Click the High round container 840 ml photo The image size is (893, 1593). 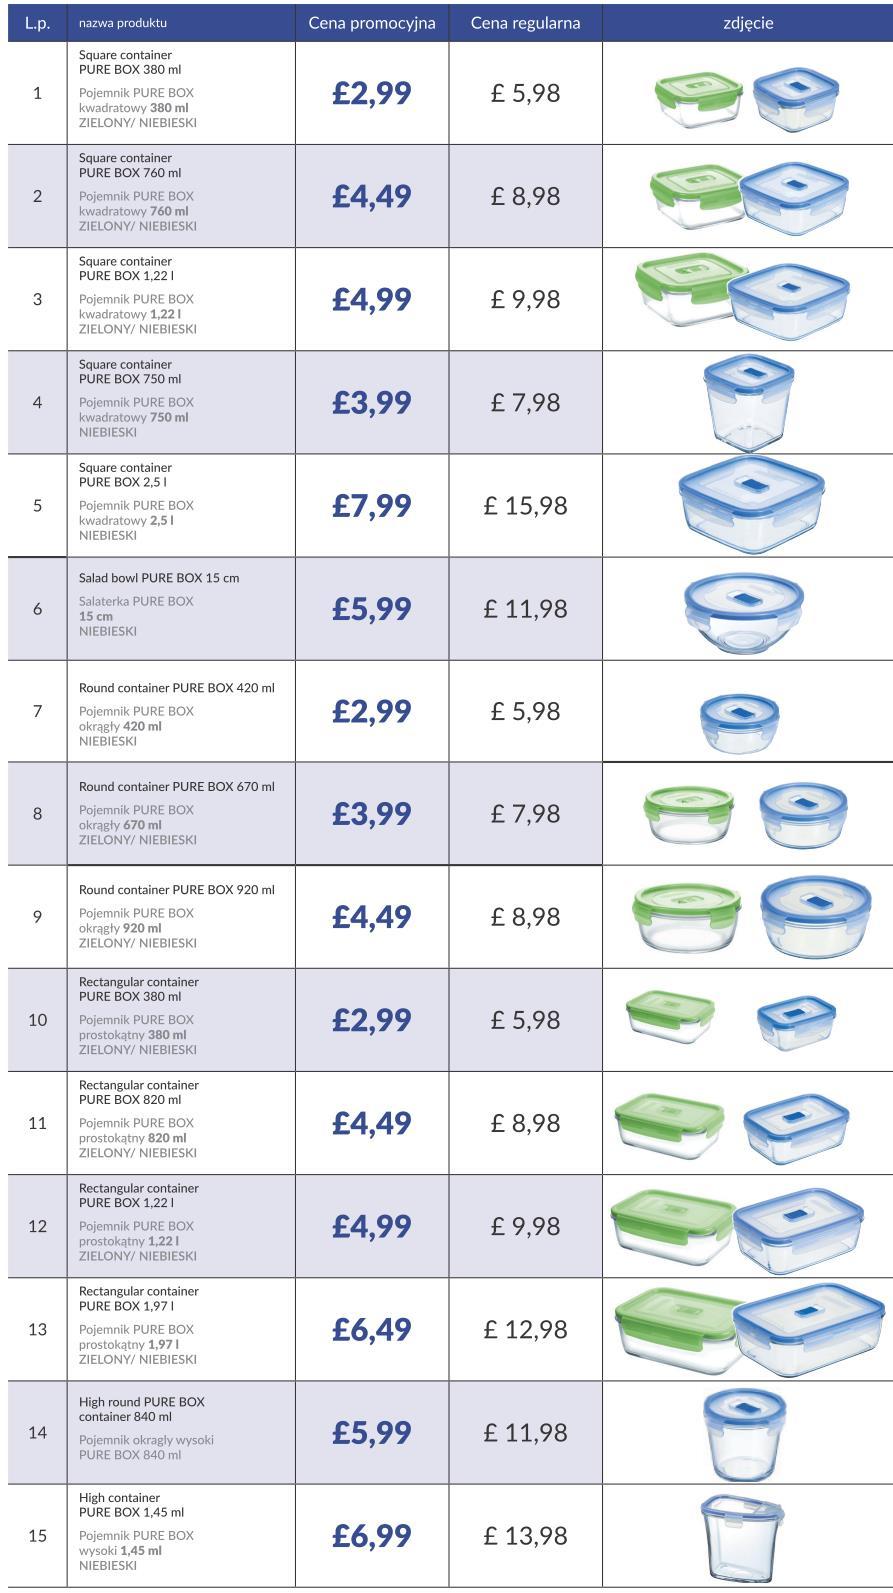(744, 1434)
